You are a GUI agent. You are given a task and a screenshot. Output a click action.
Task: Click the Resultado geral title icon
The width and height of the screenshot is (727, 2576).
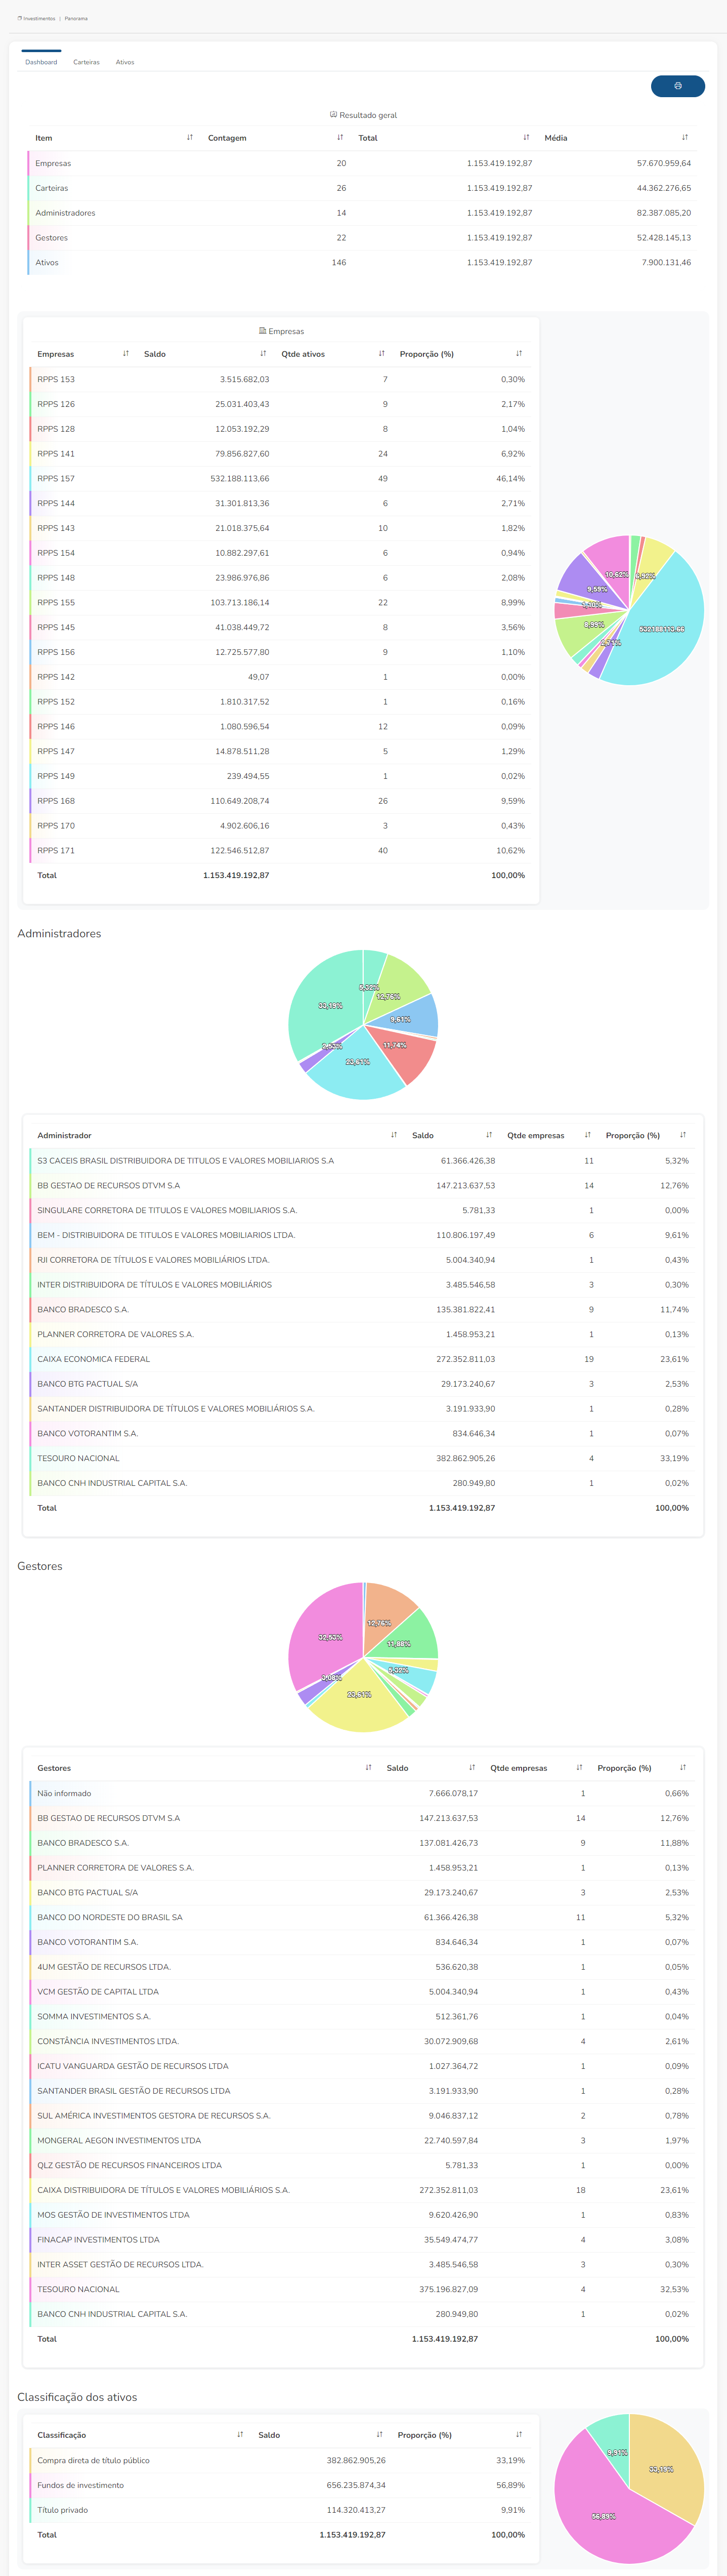(x=334, y=115)
